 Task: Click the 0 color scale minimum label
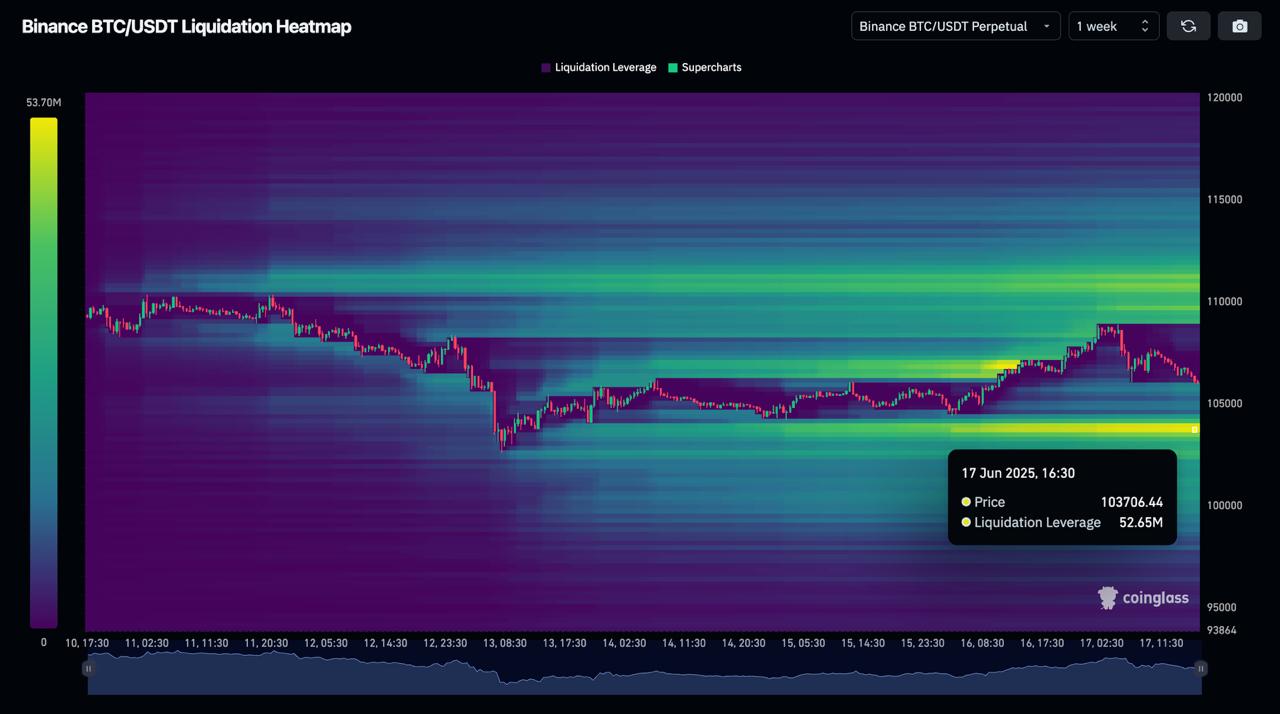click(43, 642)
